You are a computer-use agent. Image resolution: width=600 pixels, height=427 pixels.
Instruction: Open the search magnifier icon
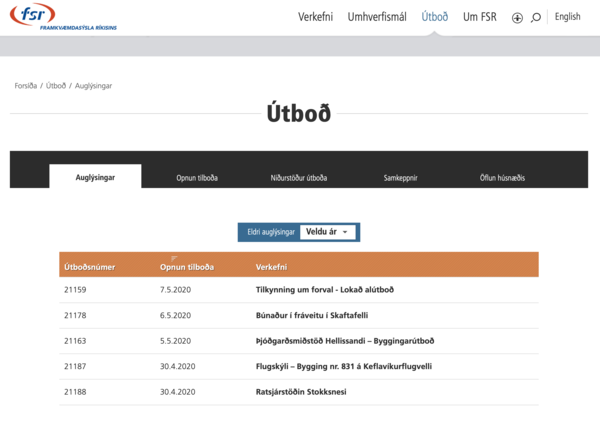click(536, 17)
